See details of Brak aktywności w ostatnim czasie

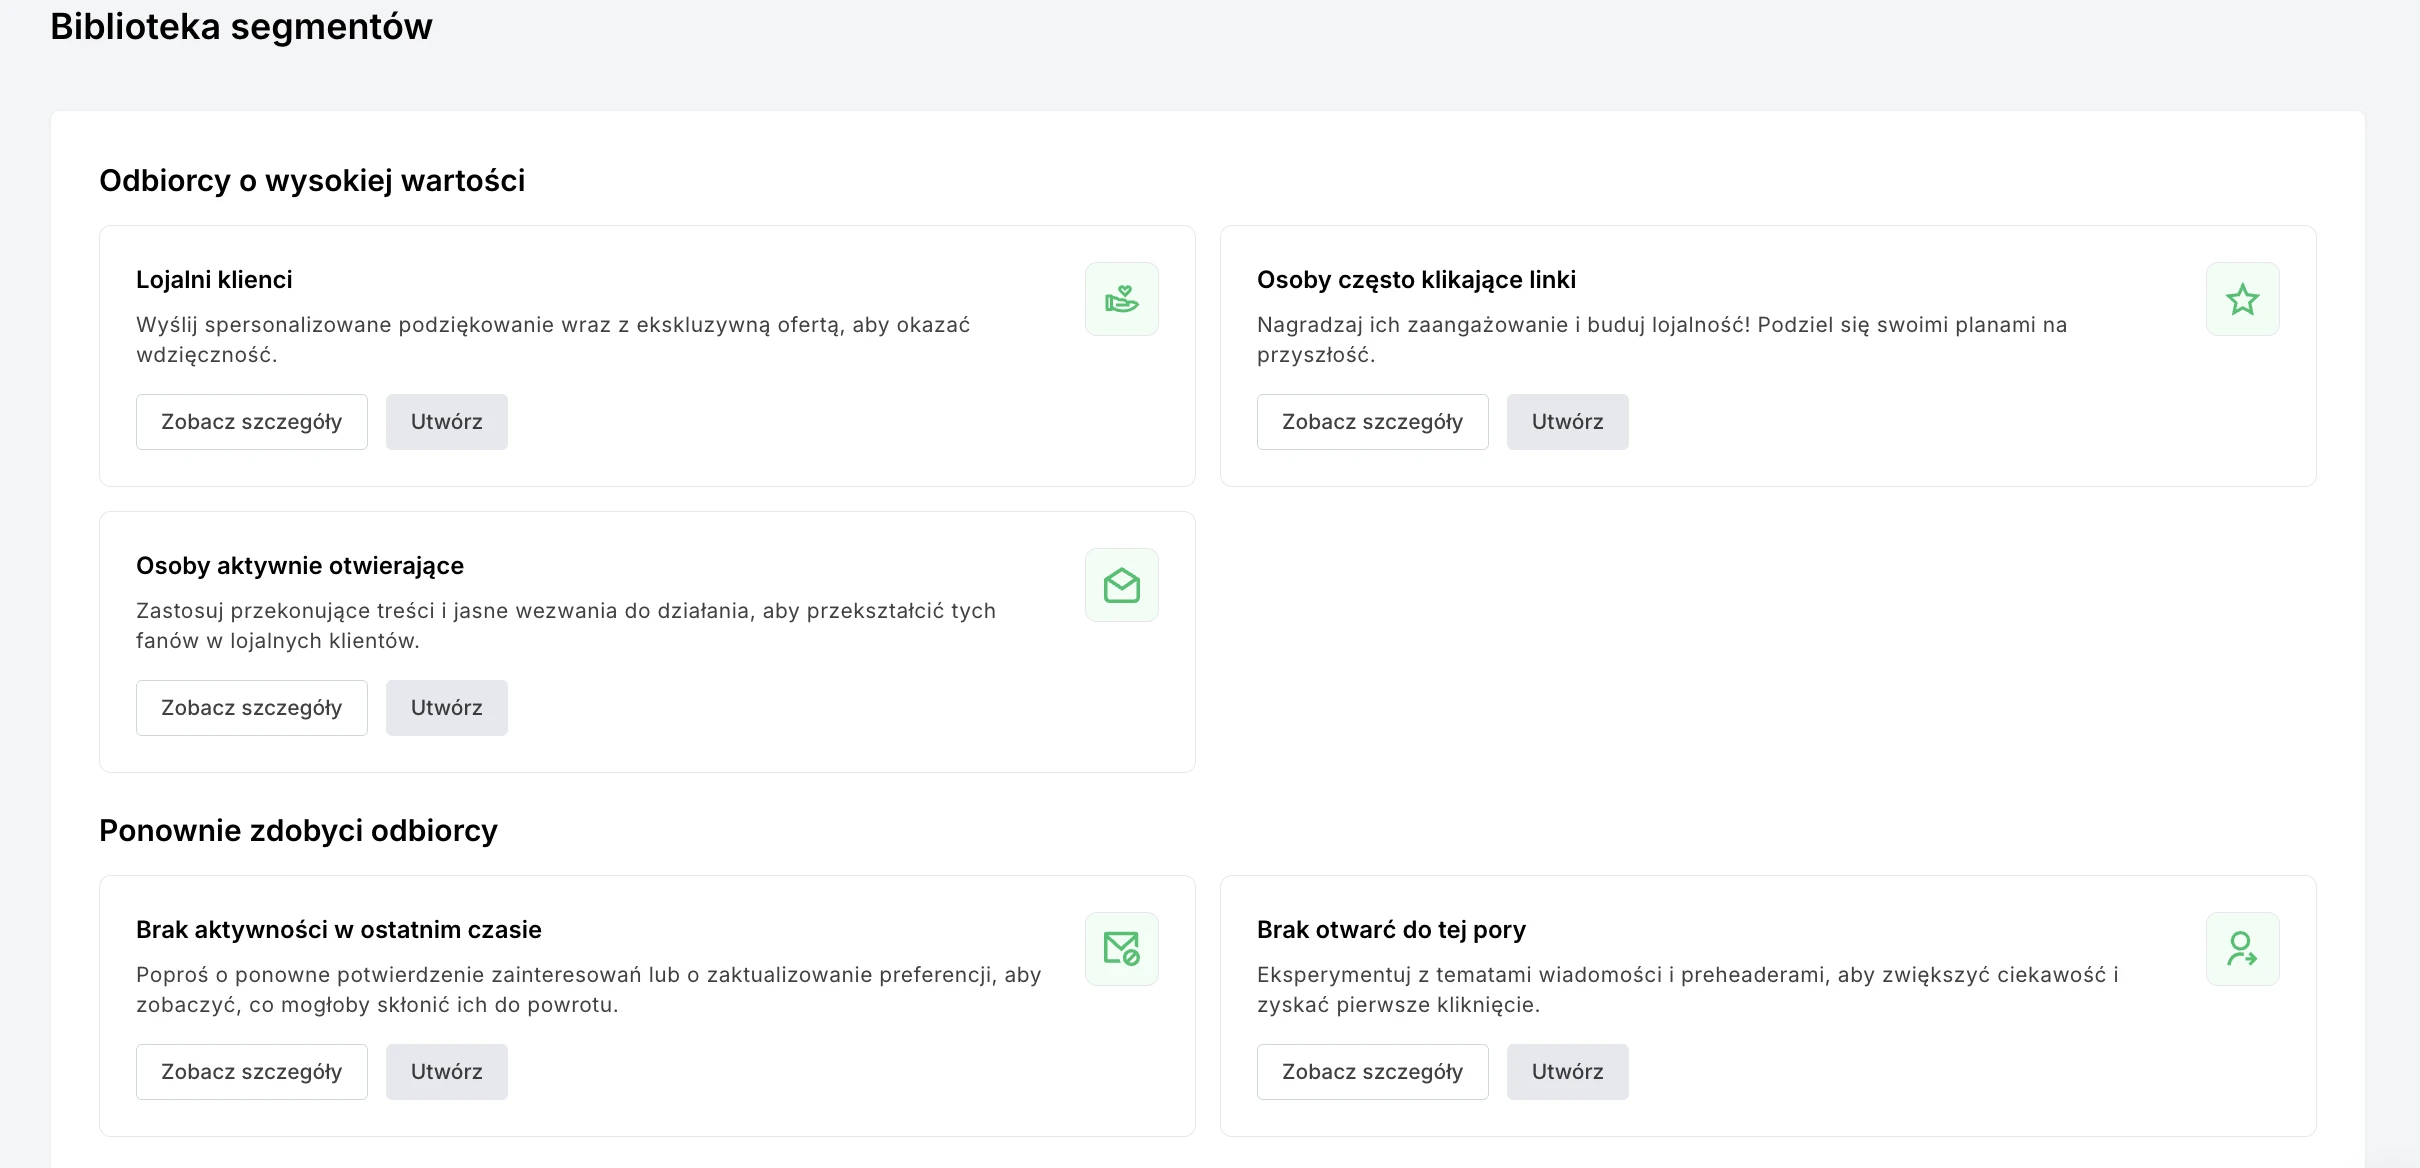[x=251, y=1072]
